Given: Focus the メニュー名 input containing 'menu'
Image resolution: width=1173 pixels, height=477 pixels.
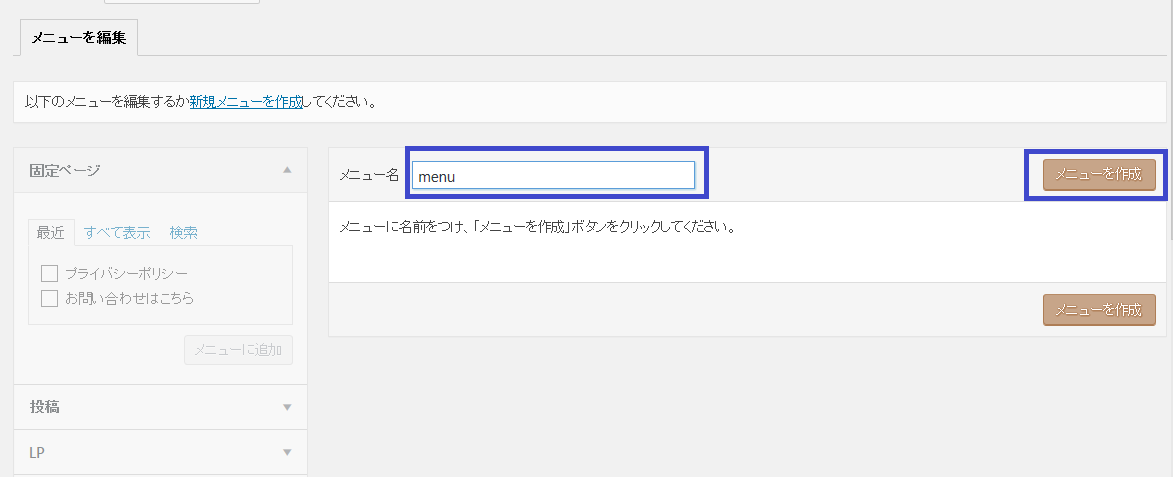Looking at the screenshot, I should pyautogui.click(x=553, y=175).
